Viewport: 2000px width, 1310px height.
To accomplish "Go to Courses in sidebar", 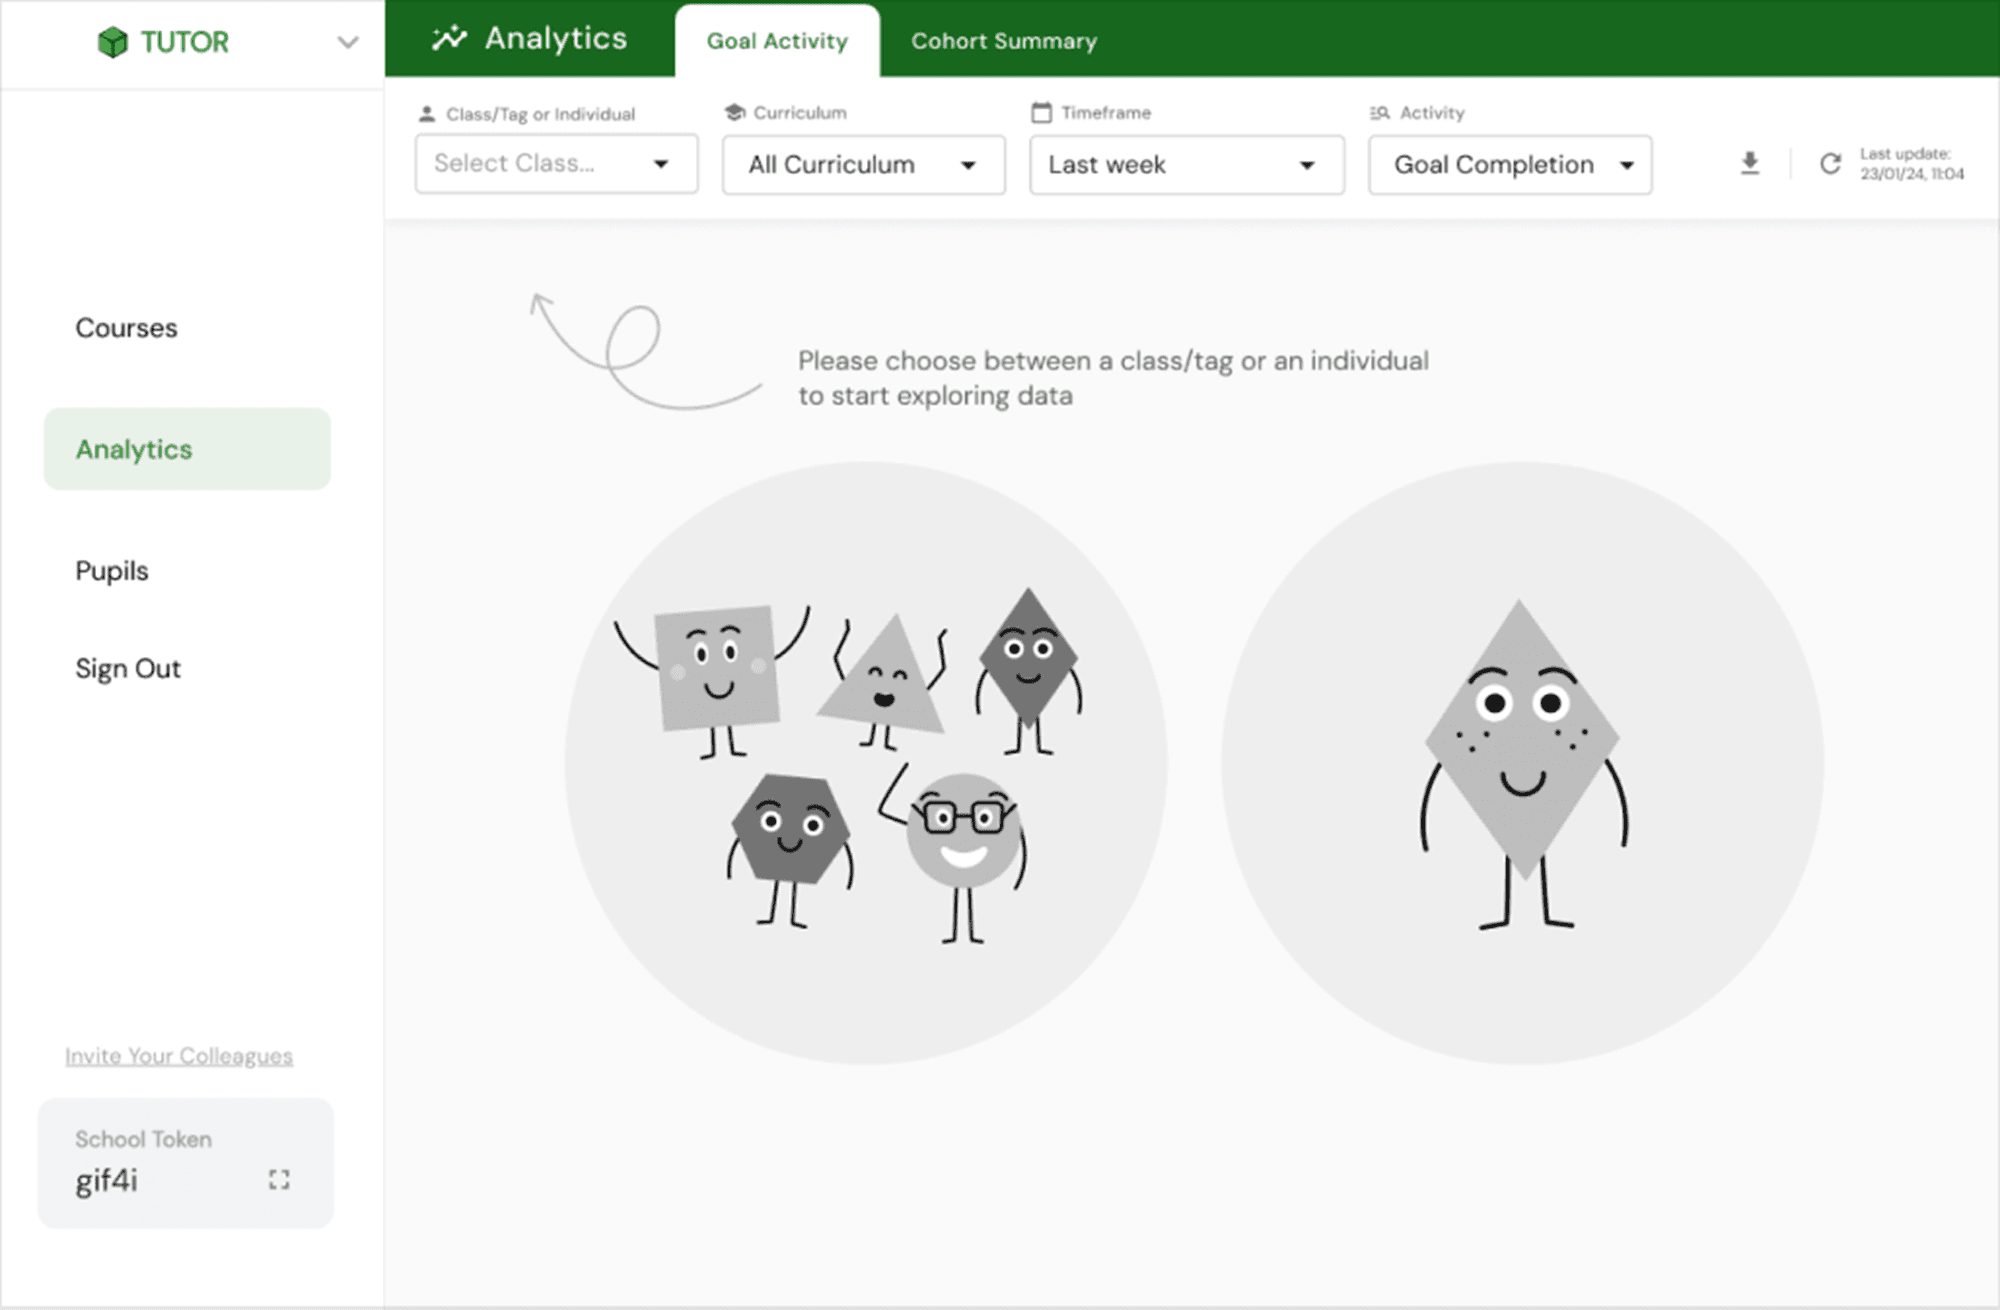I will point(127,328).
